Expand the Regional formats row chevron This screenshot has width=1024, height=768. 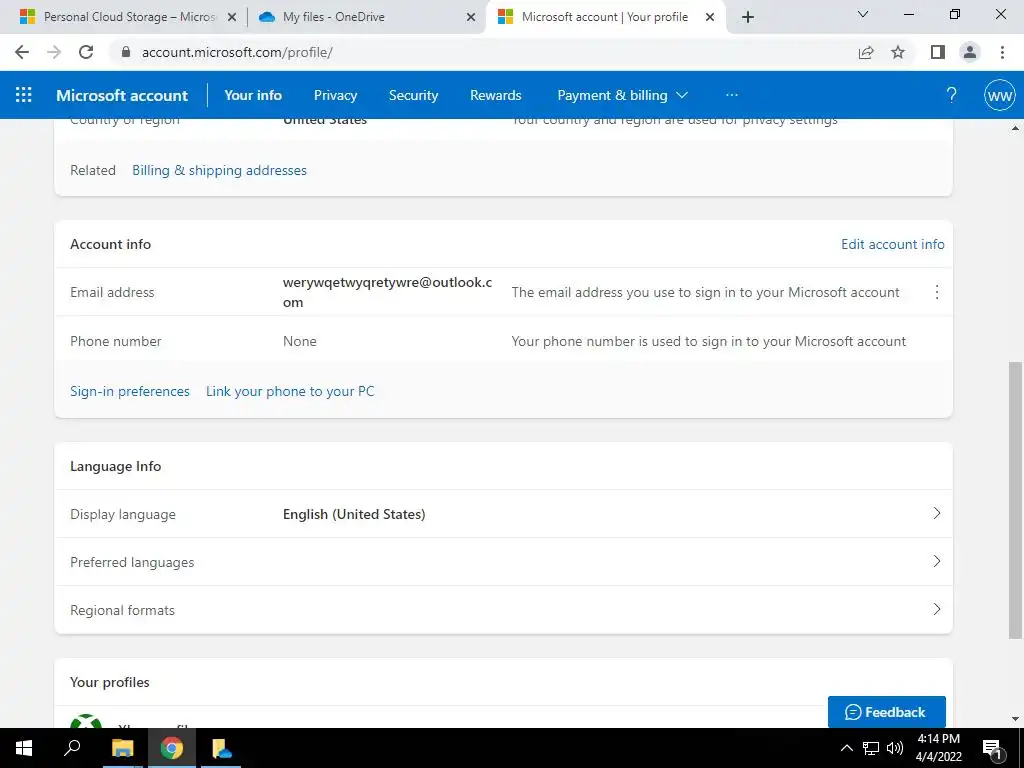point(936,609)
